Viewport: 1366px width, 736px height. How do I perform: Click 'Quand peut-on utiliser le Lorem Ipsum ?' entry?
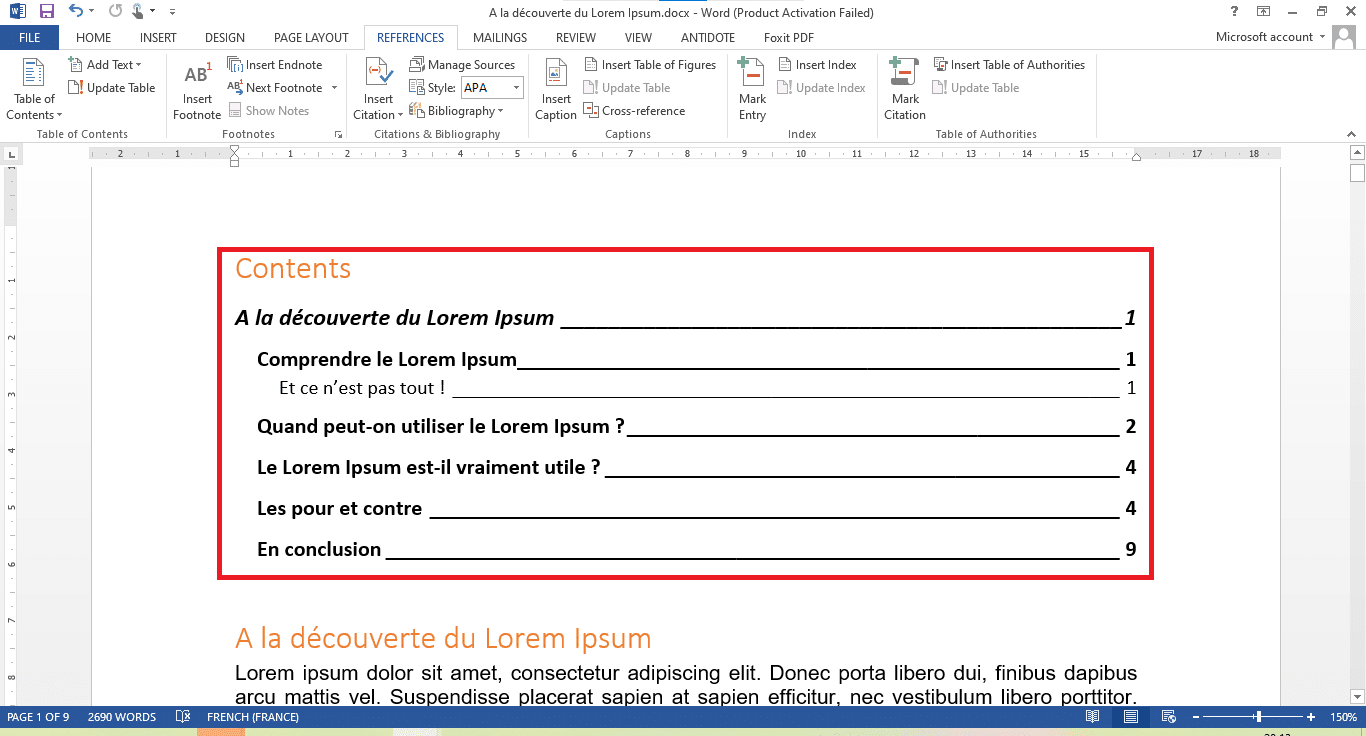(441, 426)
